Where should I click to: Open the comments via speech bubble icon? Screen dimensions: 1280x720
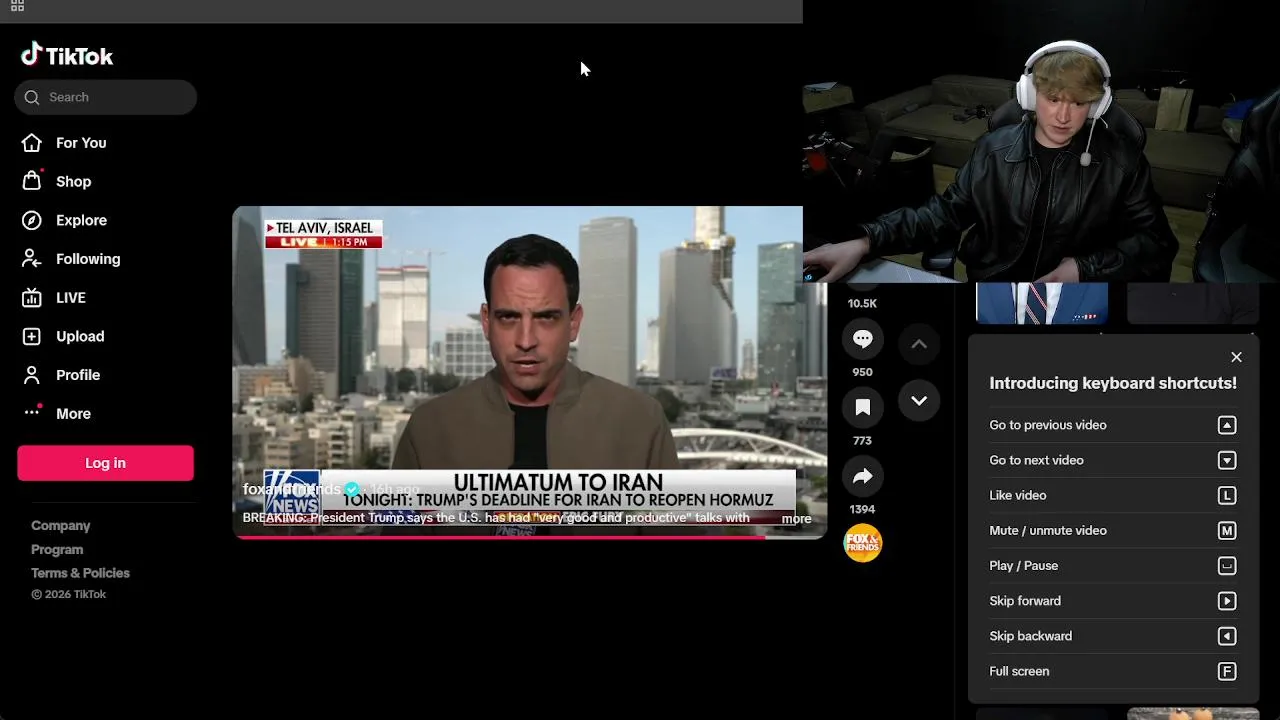[x=862, y=339]
